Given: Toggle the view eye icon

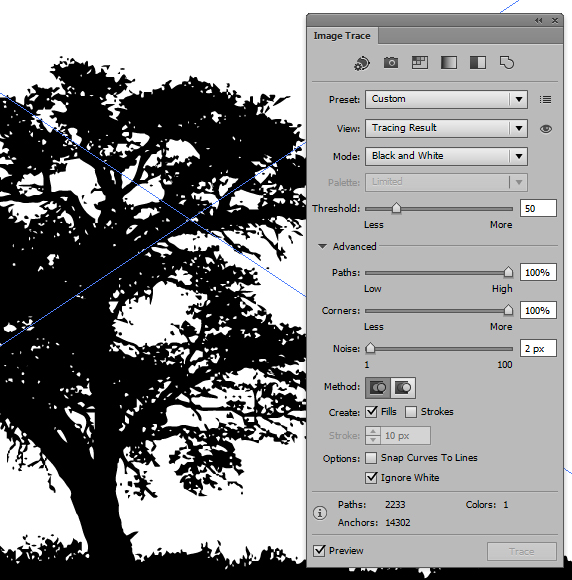Looking at the screenshot, I should [x=546, y=129].
